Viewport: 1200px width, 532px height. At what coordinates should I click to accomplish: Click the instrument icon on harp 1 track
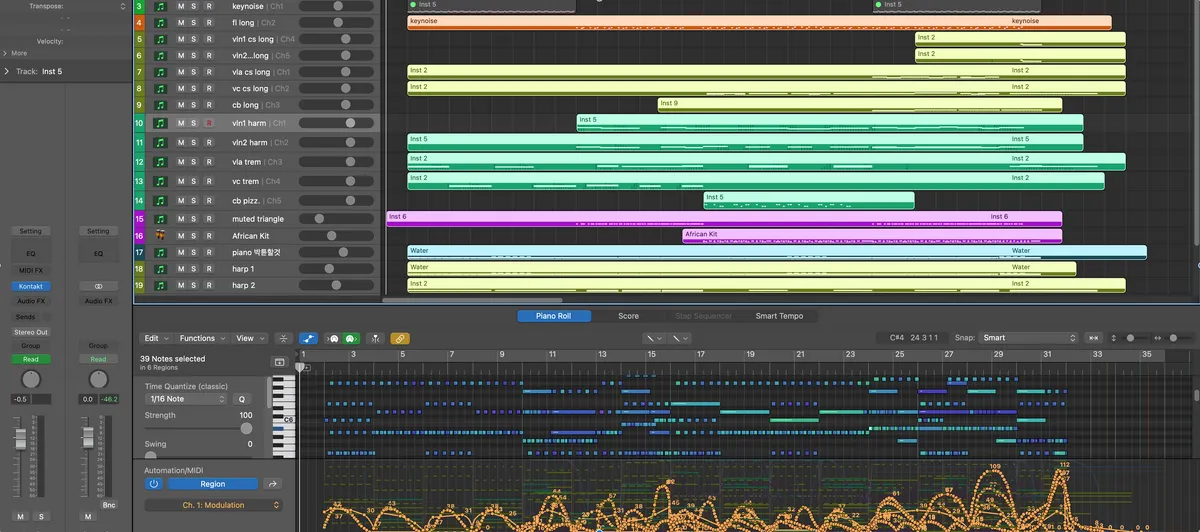pyautogui.click(x=160, y=269)
